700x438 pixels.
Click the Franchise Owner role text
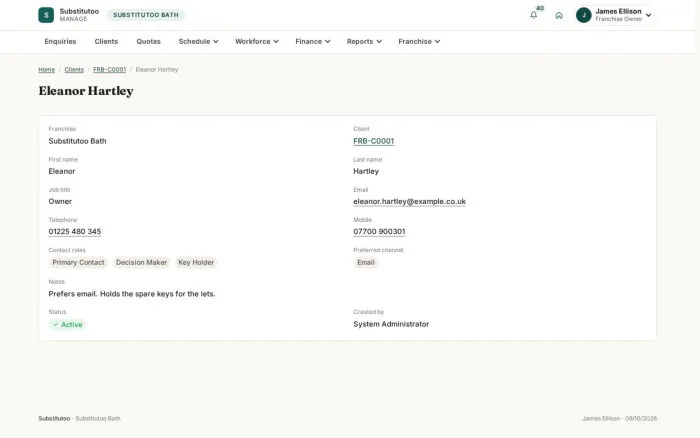tap(619, 19)
